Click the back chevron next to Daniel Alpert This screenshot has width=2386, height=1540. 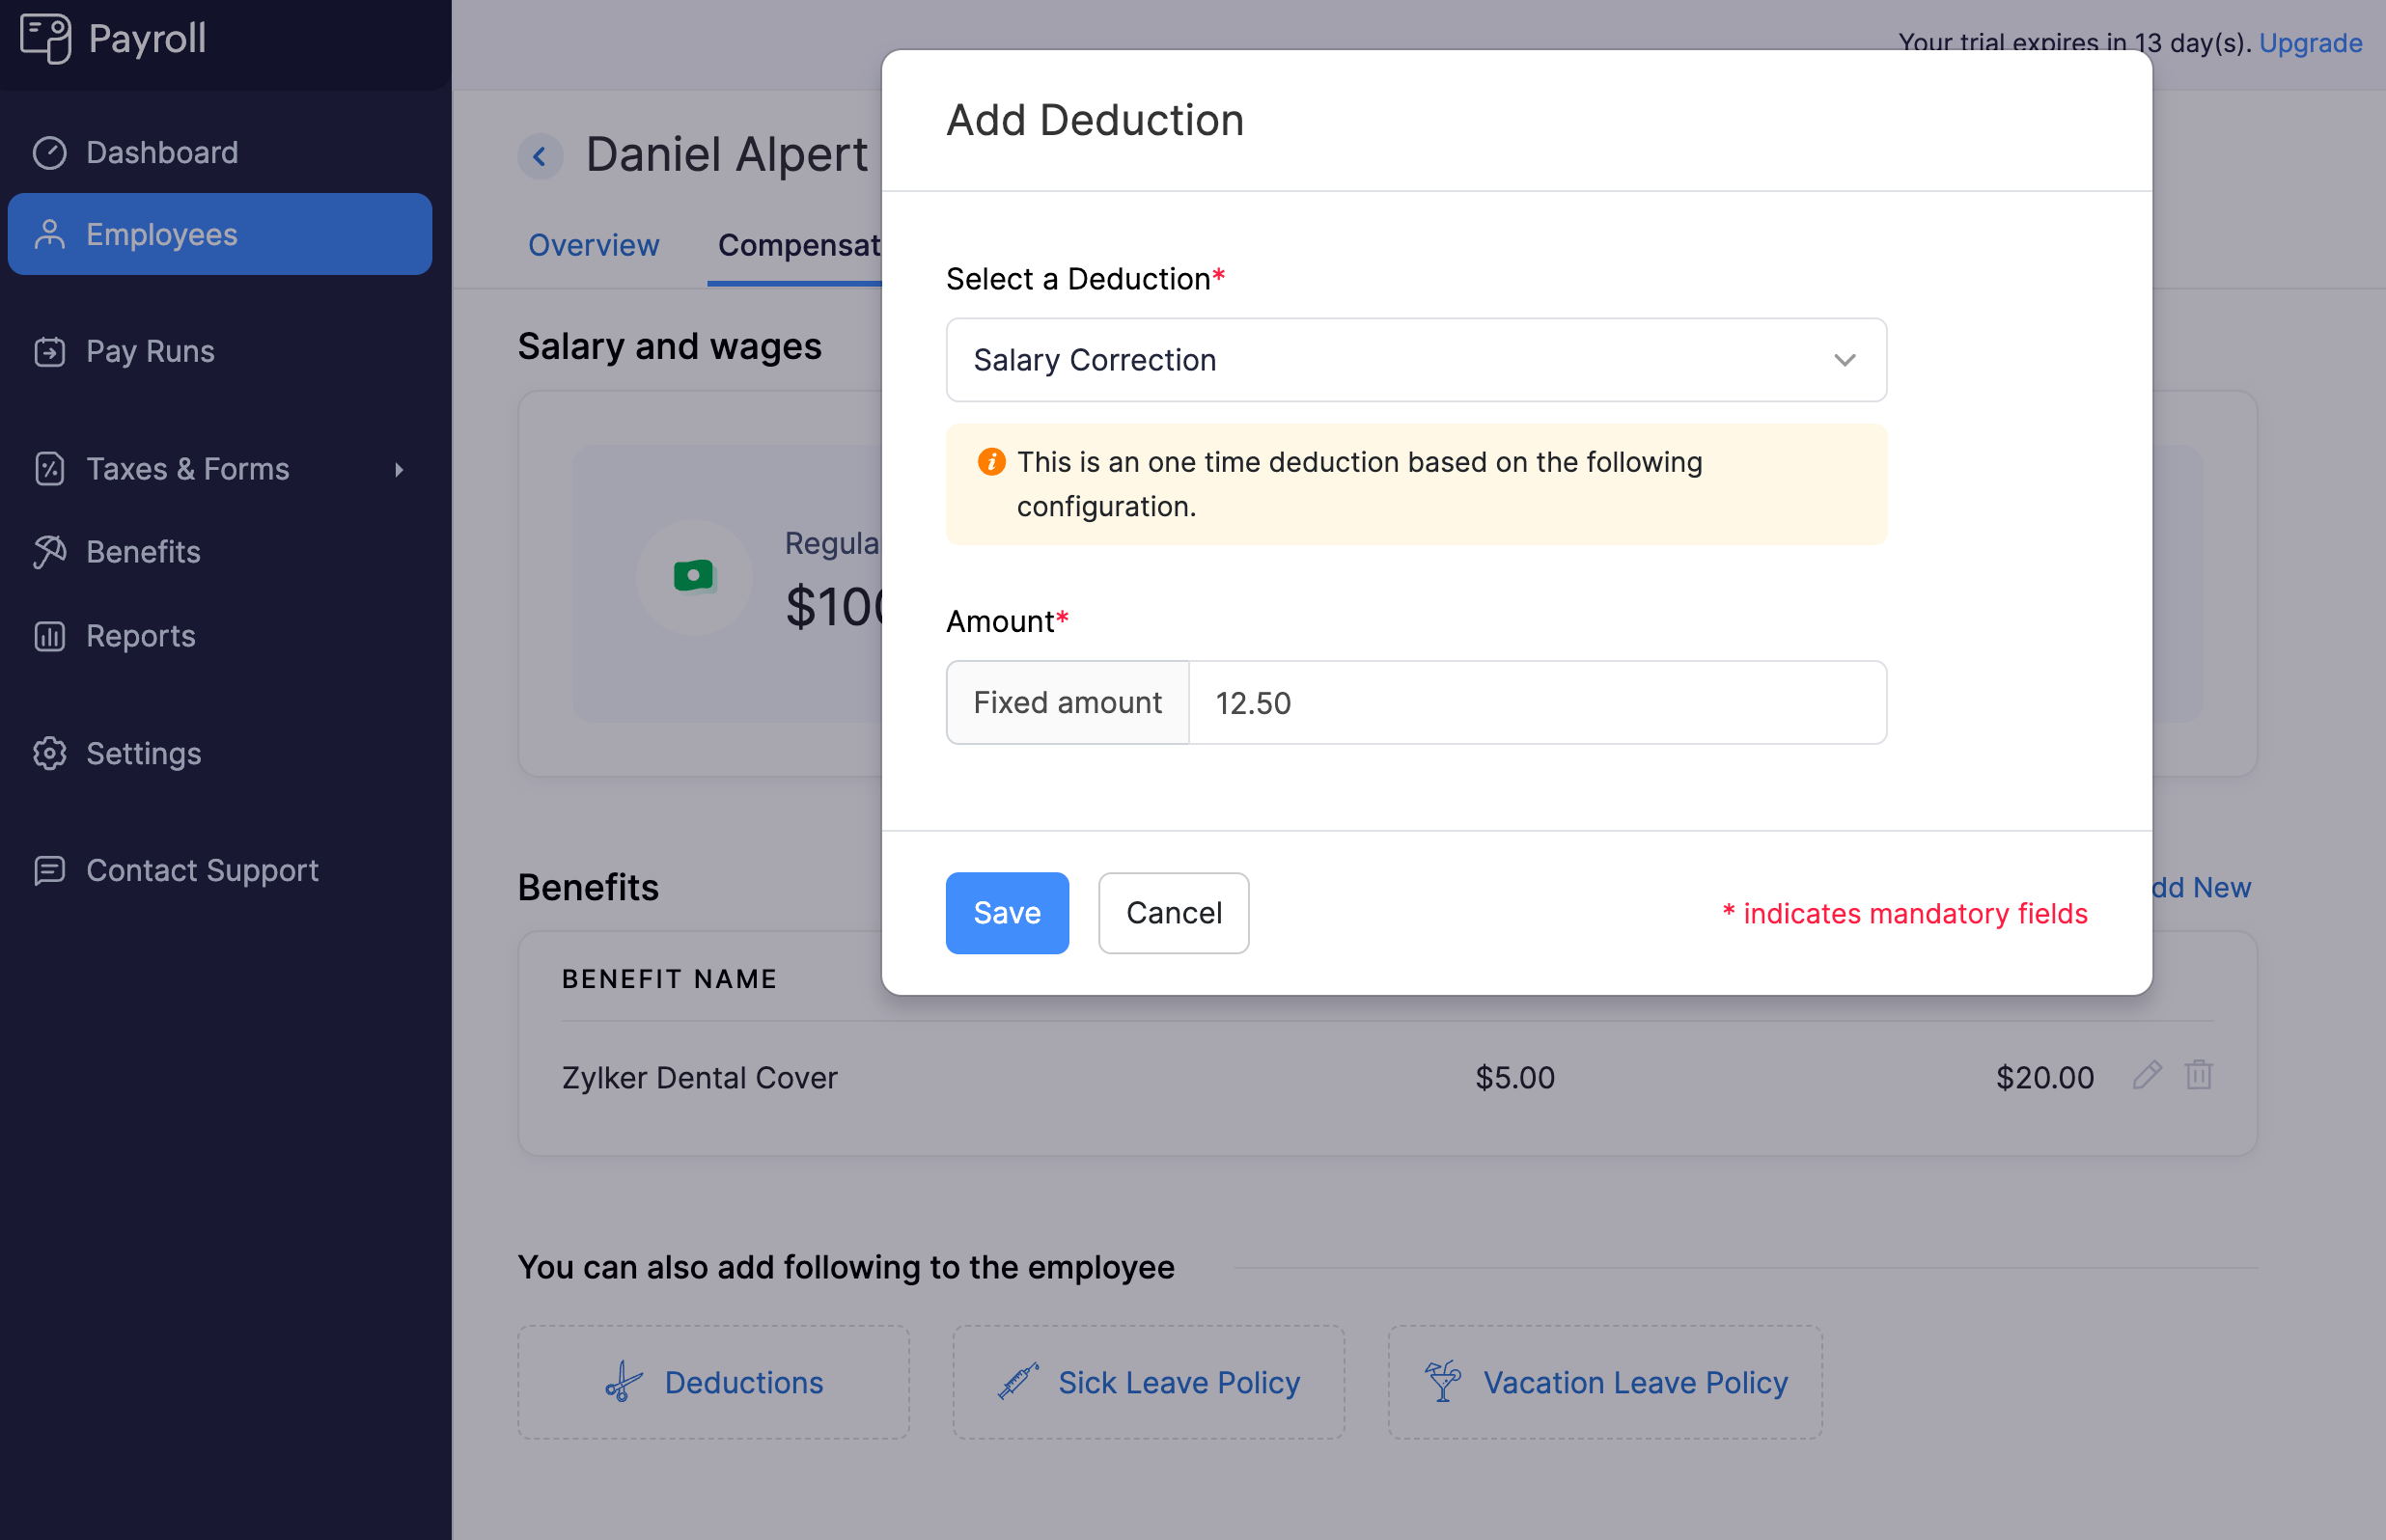pos(541,154)
